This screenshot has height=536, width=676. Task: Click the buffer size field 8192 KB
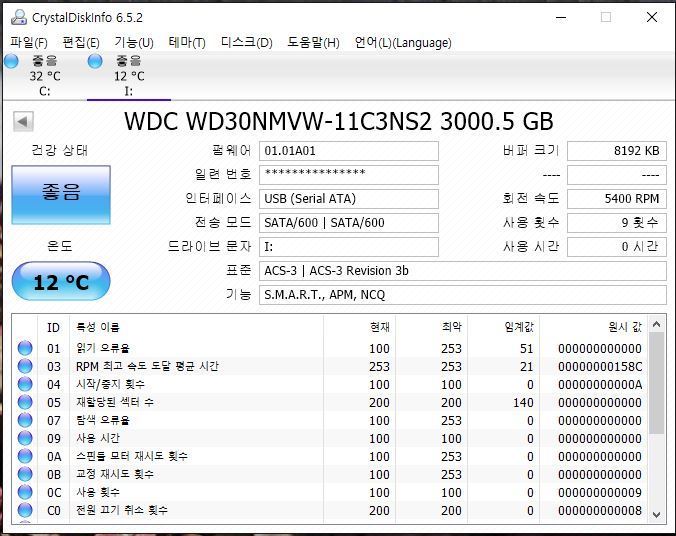(x=617, y=151)
